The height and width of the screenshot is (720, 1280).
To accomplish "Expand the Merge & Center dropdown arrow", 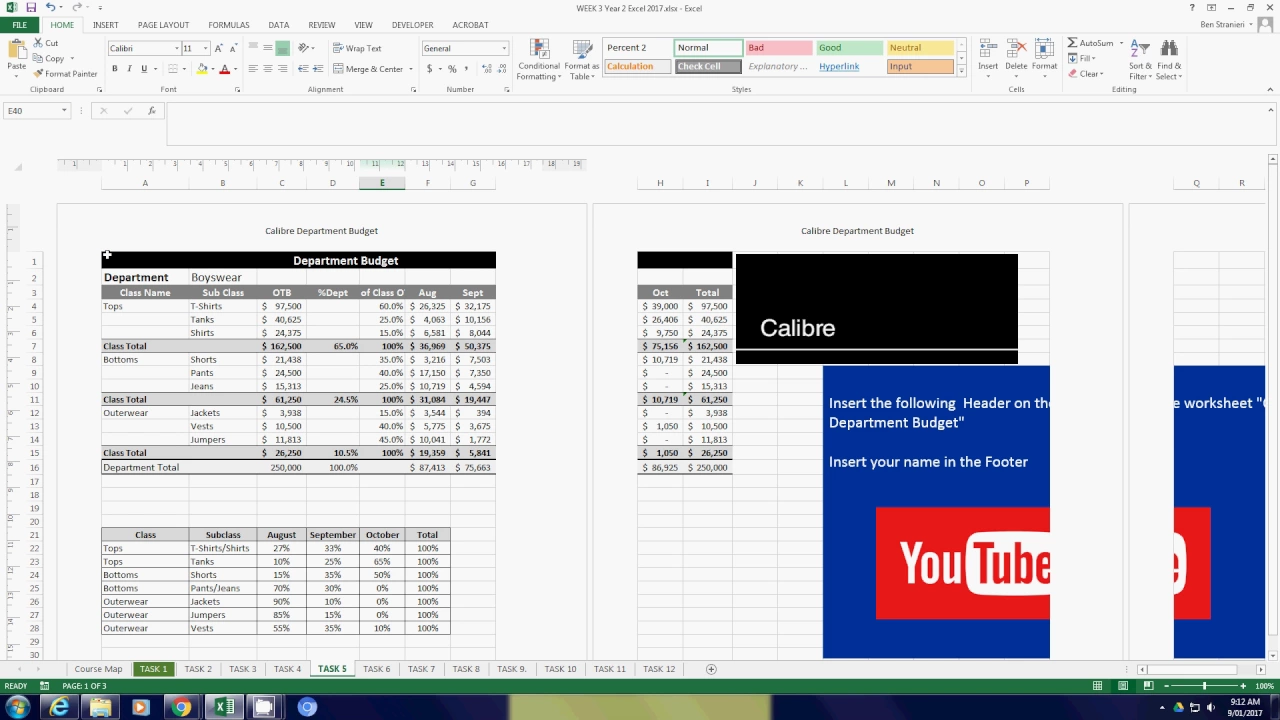I will [409, 69].
